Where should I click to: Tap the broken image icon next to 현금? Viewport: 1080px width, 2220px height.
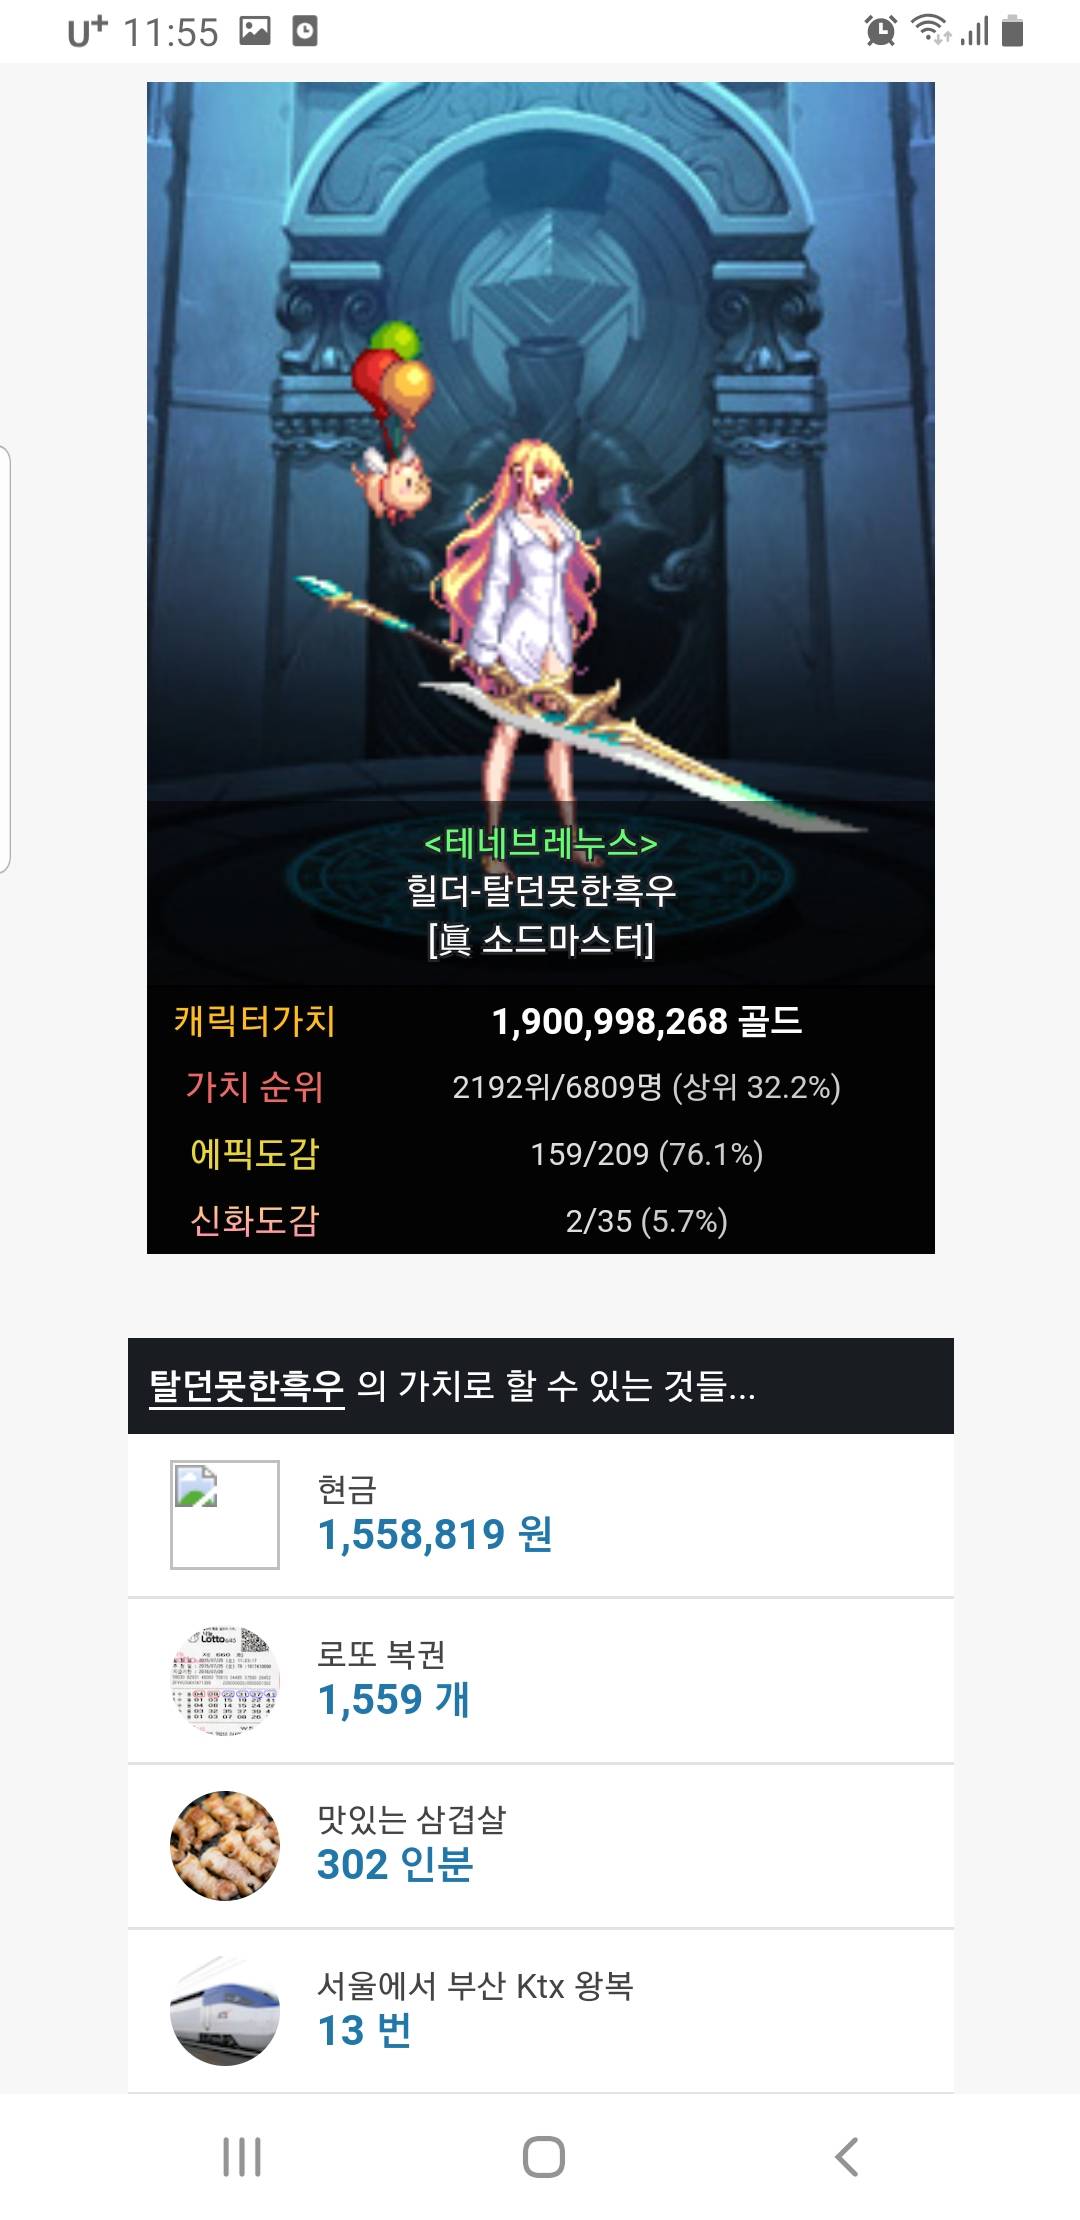pos(225,1514)
